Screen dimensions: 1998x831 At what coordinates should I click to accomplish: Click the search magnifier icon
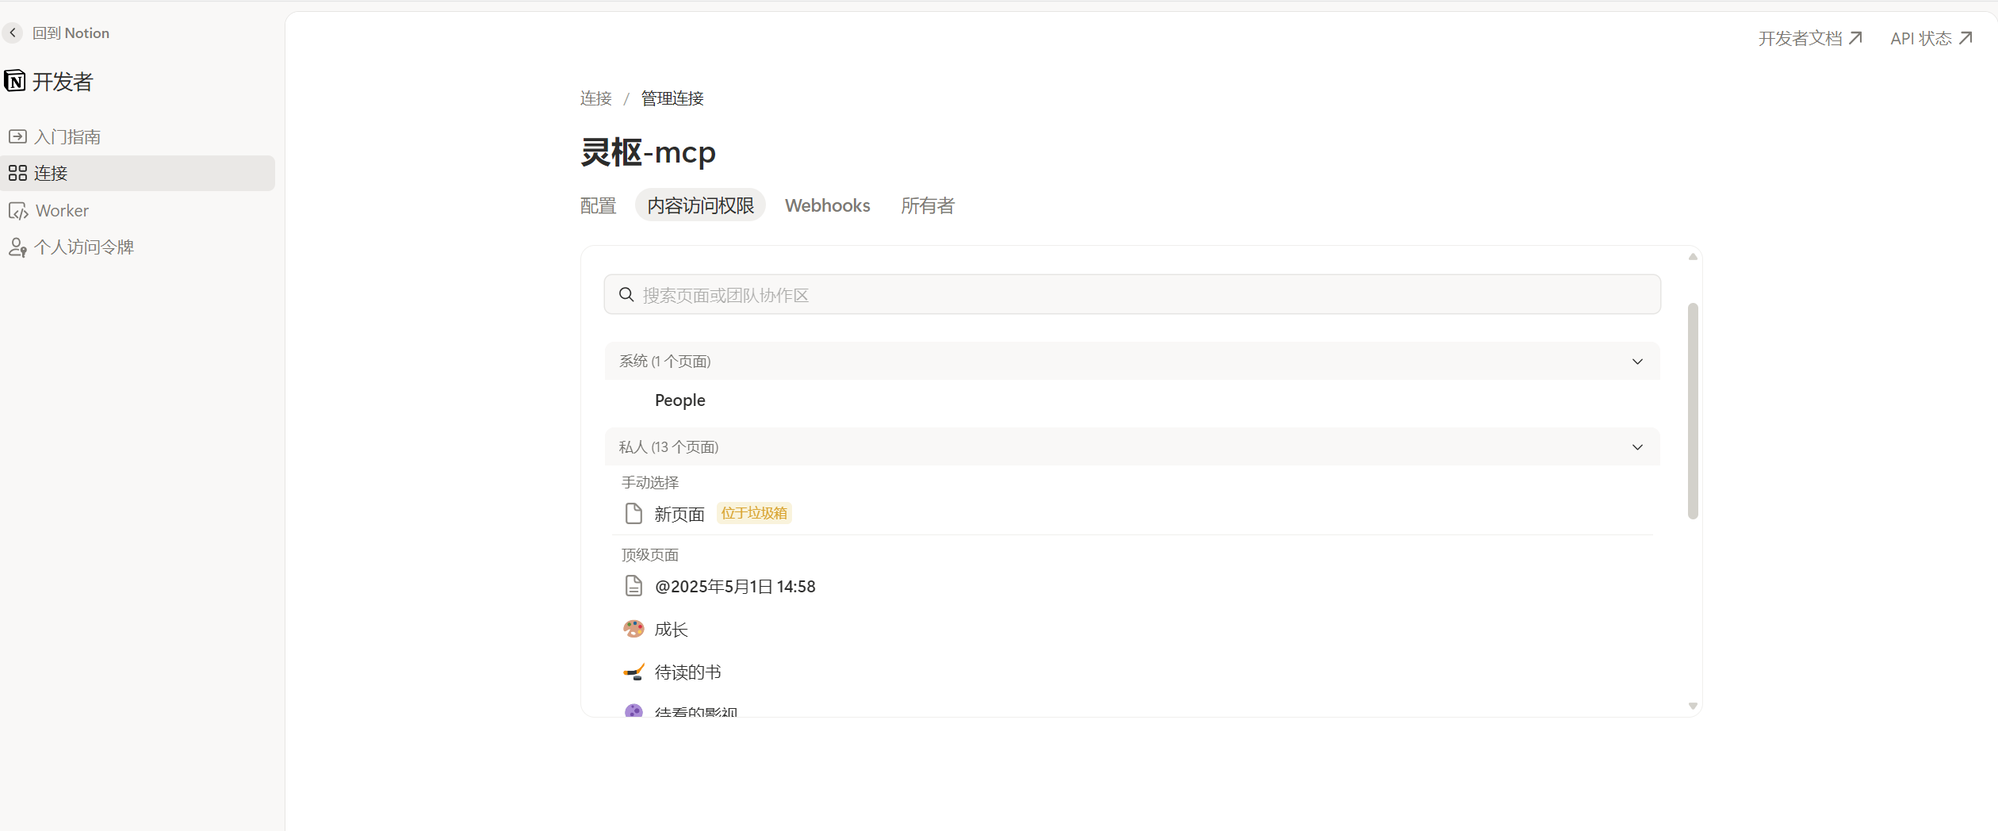tap(626, 295)
